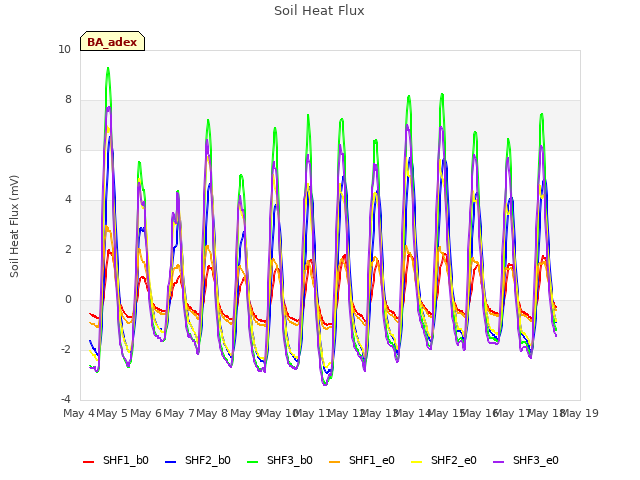Click the y-axis value -4

coord(66,399)
